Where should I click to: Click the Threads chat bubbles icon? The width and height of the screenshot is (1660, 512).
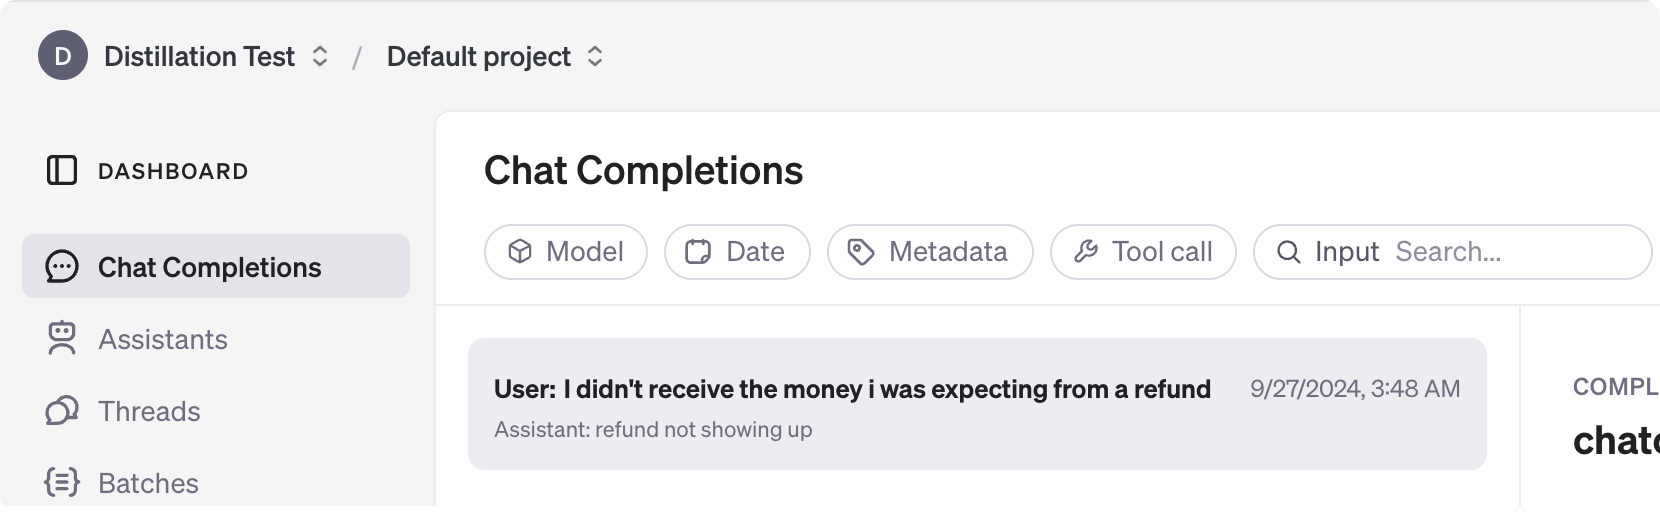tap(62, 411)
